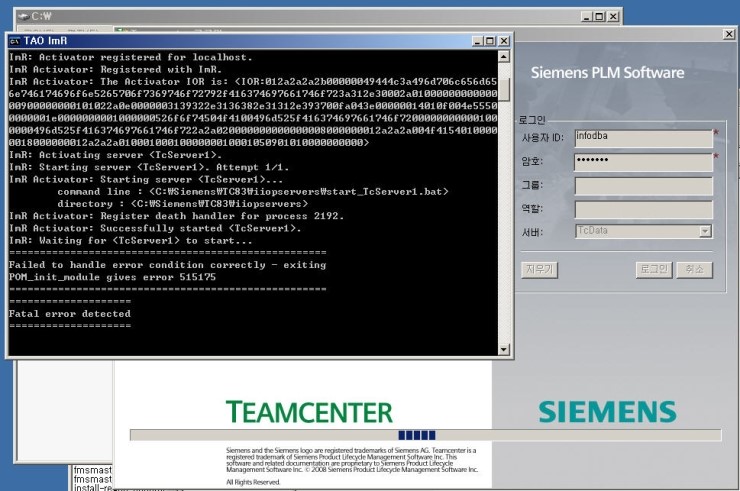This screenshot has height=491, width=740.
Task: Focus the 암호 password field
Action: click(644, 162)
